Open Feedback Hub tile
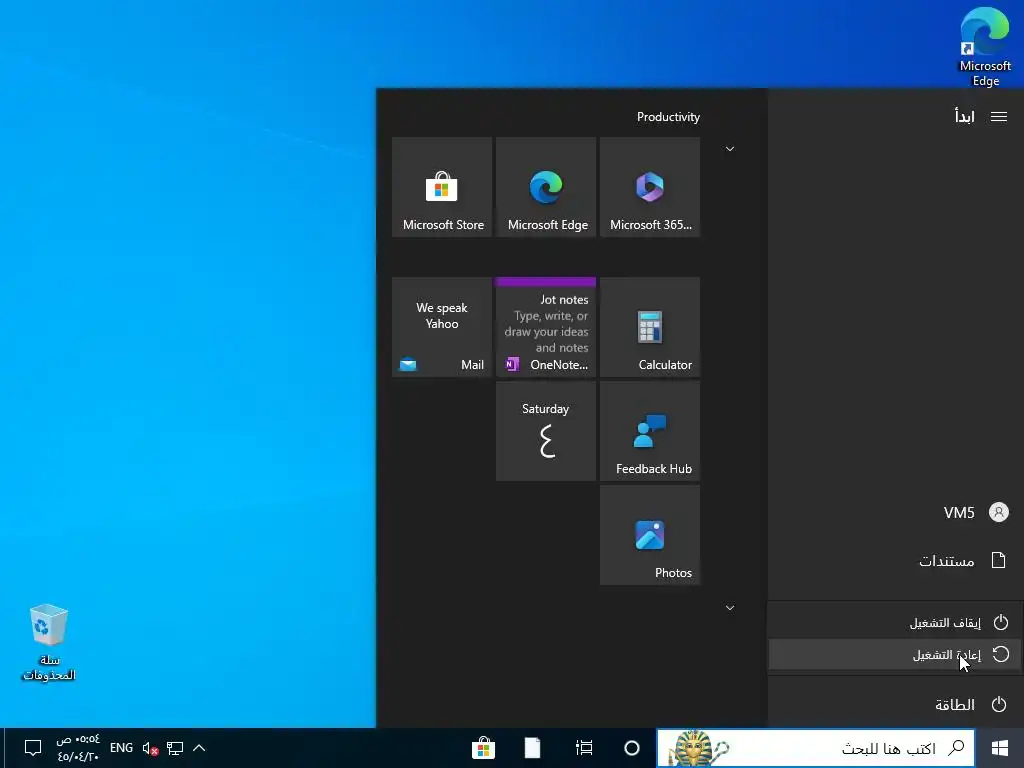This screenshot has height=768, width=1024. (x=650, y=431)
